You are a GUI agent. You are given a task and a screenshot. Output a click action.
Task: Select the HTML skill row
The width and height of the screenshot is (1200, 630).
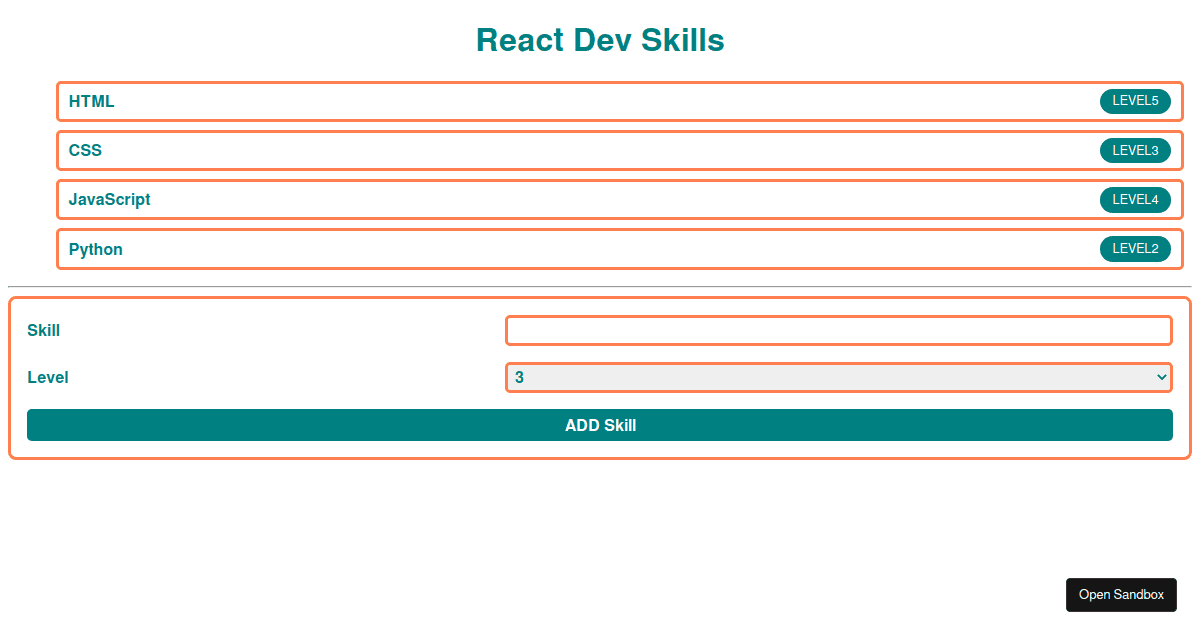(600, 101)
